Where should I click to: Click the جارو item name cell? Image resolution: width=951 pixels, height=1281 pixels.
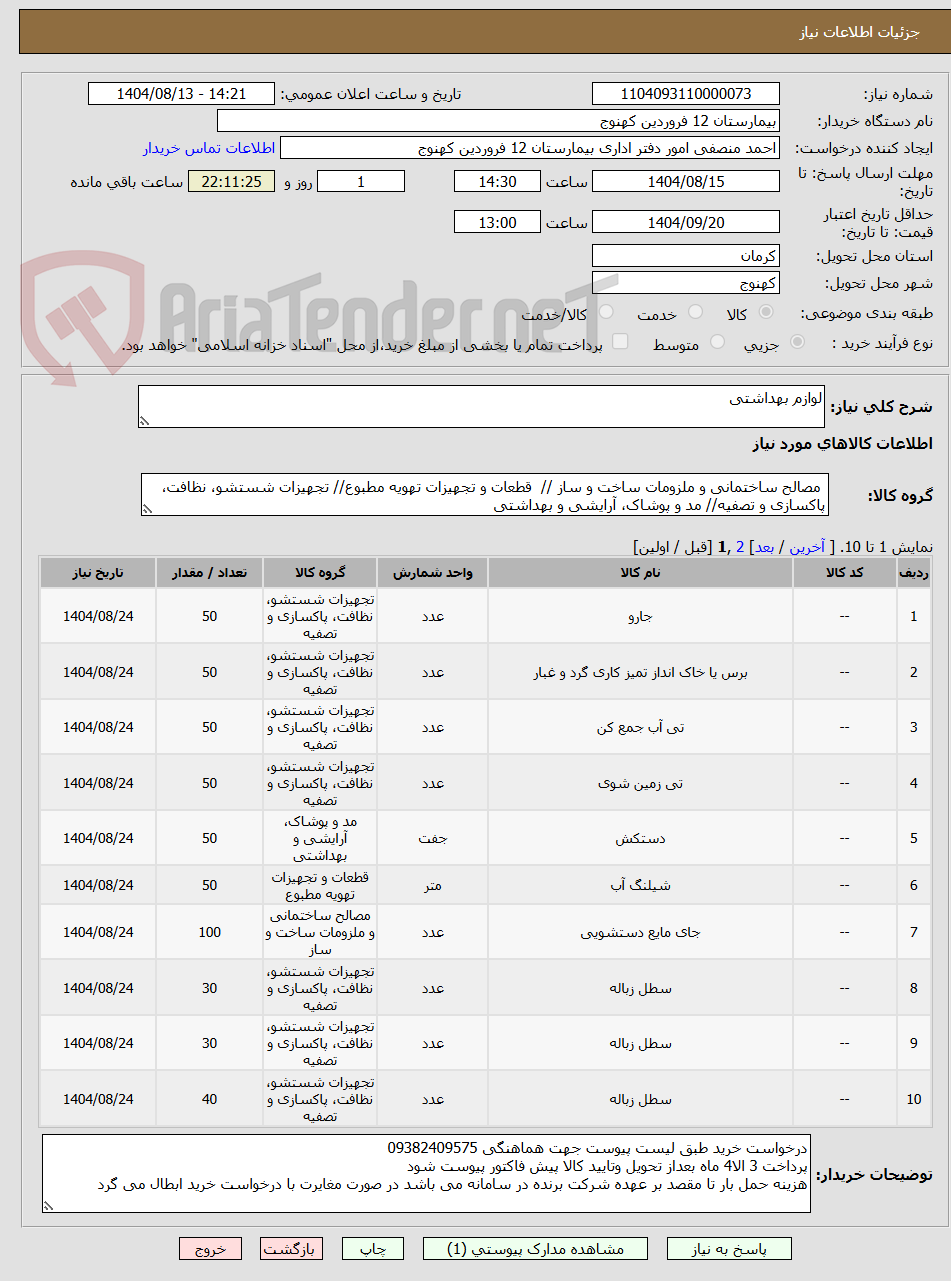point(640,616)
